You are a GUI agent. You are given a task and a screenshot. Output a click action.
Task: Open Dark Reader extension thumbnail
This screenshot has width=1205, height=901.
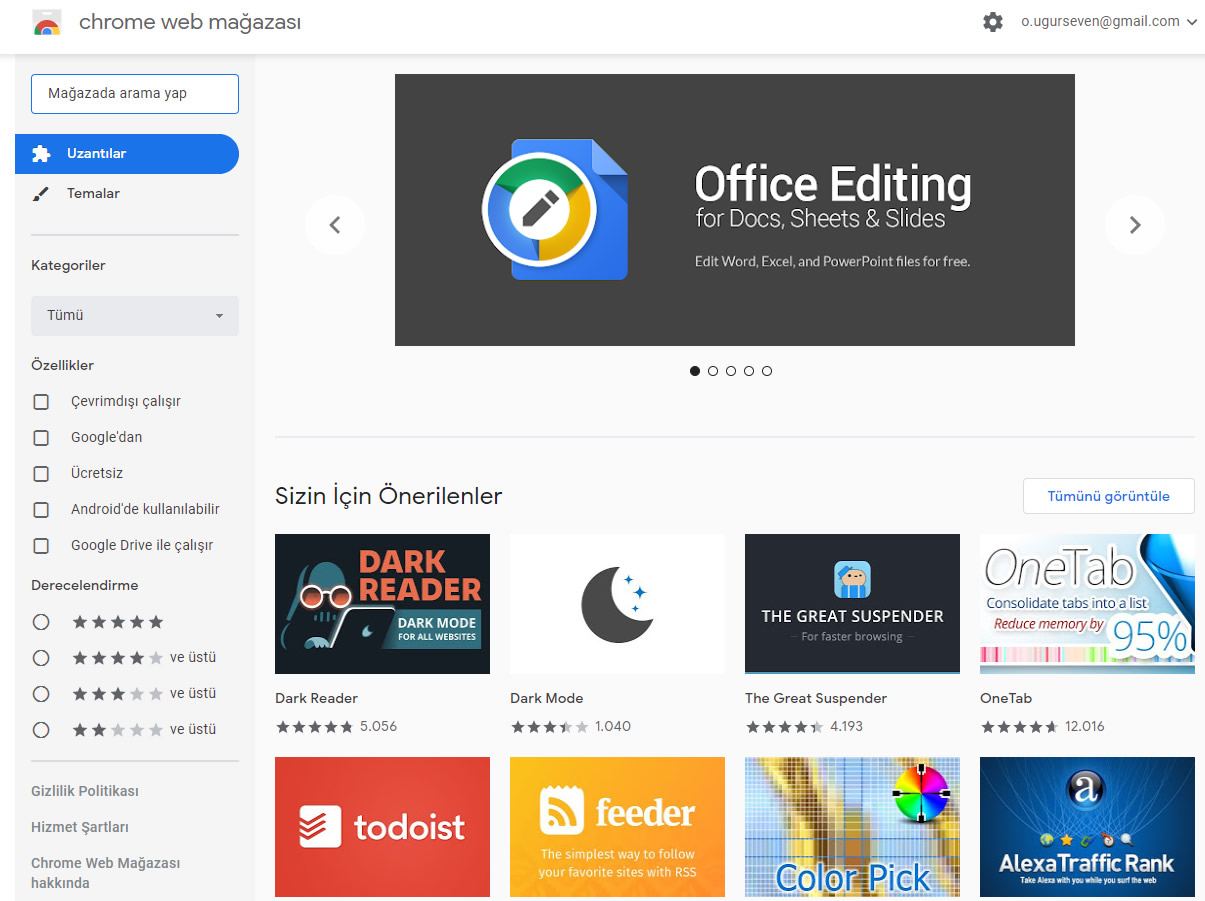click(382, 604)
